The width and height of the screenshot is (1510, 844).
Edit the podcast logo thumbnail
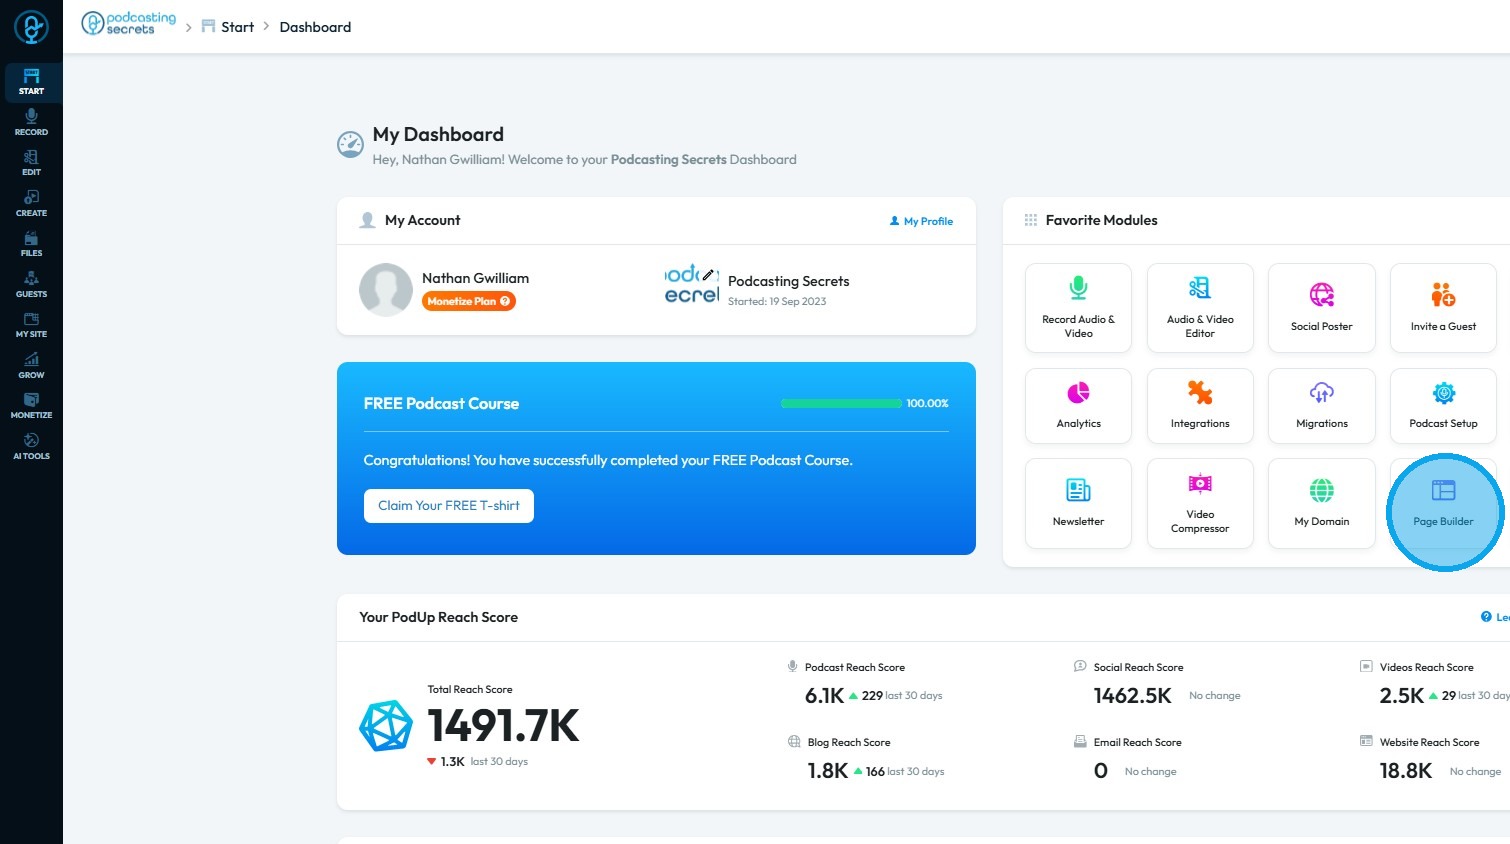(x=692, y=285)
